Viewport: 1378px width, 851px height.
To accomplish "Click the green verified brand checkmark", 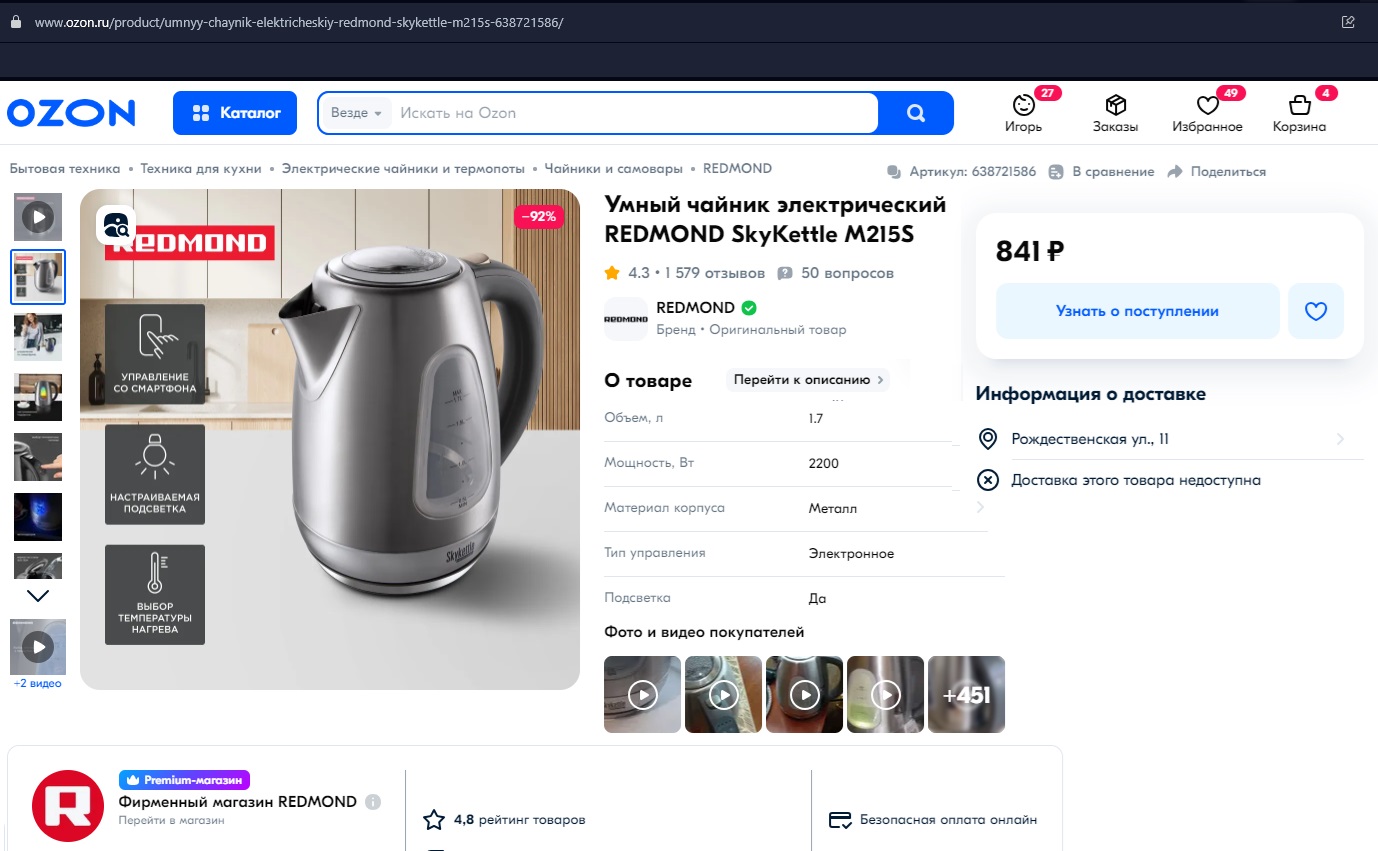I will (x=749, y=308).
